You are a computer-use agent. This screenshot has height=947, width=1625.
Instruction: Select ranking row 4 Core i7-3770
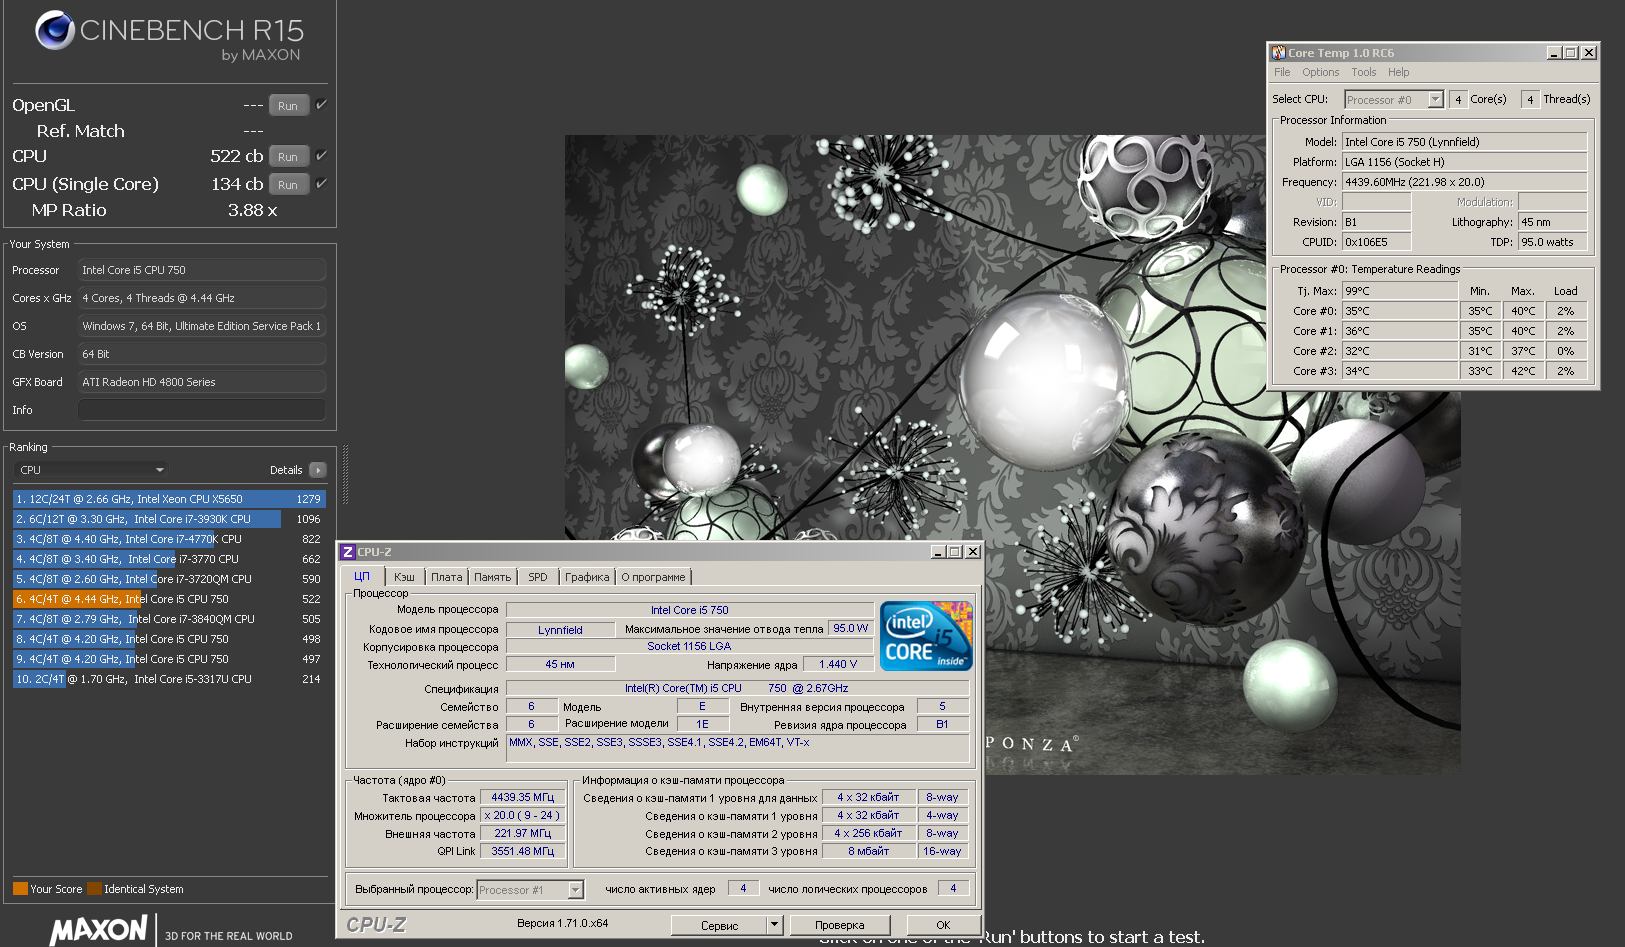pyautogui.click(x=168, y=559)
